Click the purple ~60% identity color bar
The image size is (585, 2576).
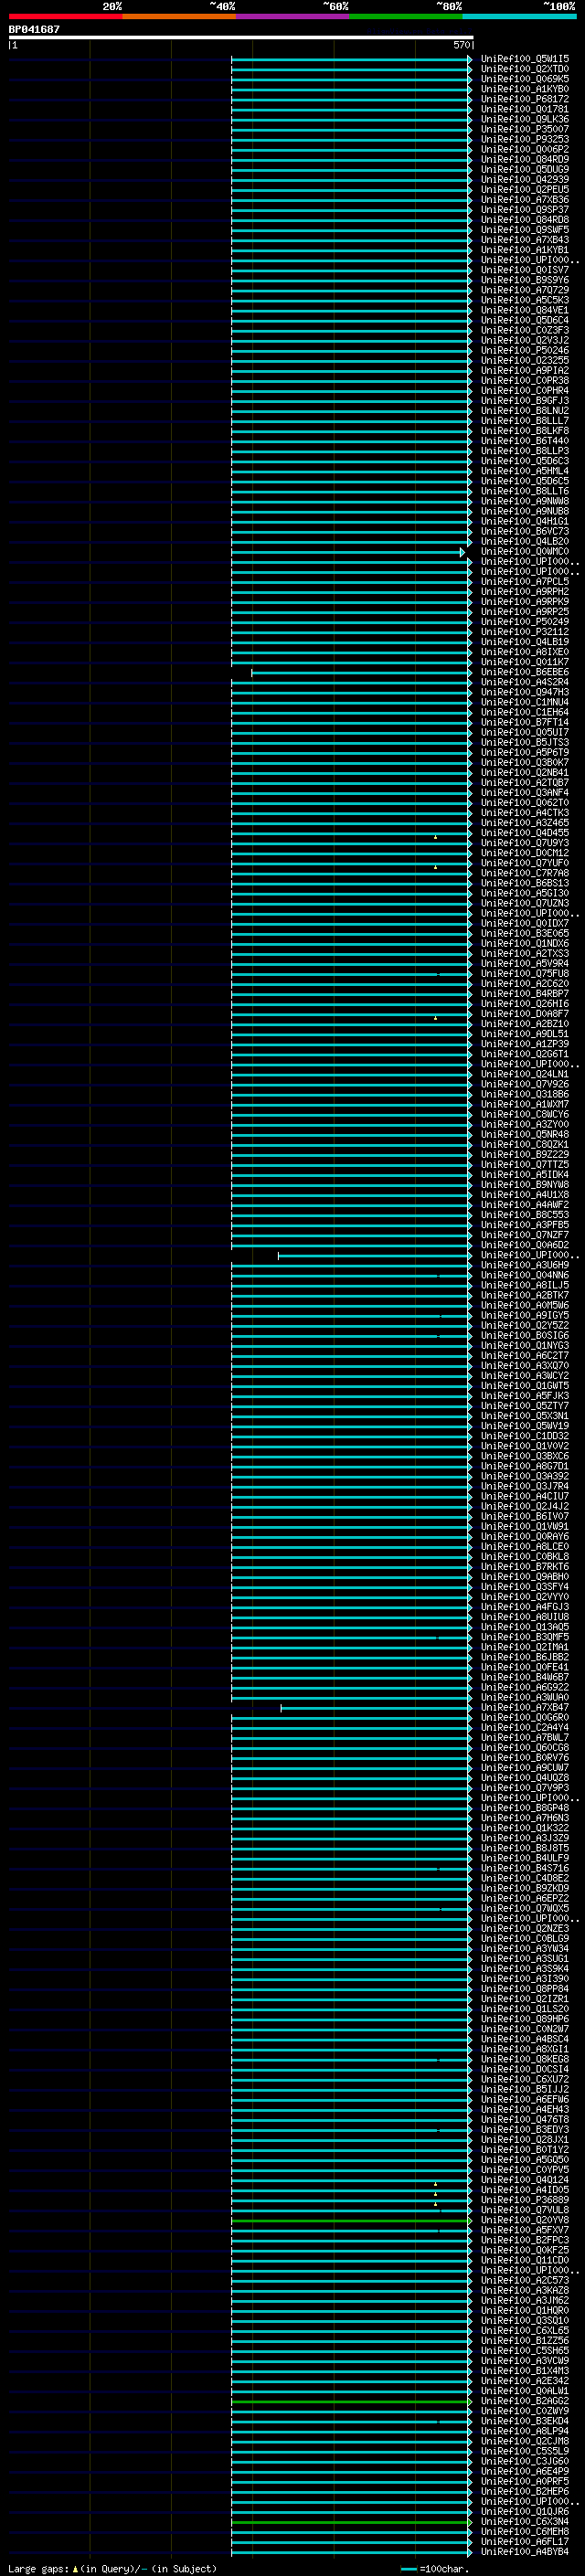(292, 16)
